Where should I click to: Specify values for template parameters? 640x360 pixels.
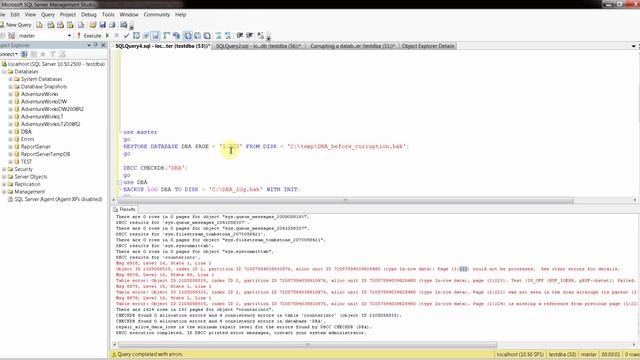260,36
